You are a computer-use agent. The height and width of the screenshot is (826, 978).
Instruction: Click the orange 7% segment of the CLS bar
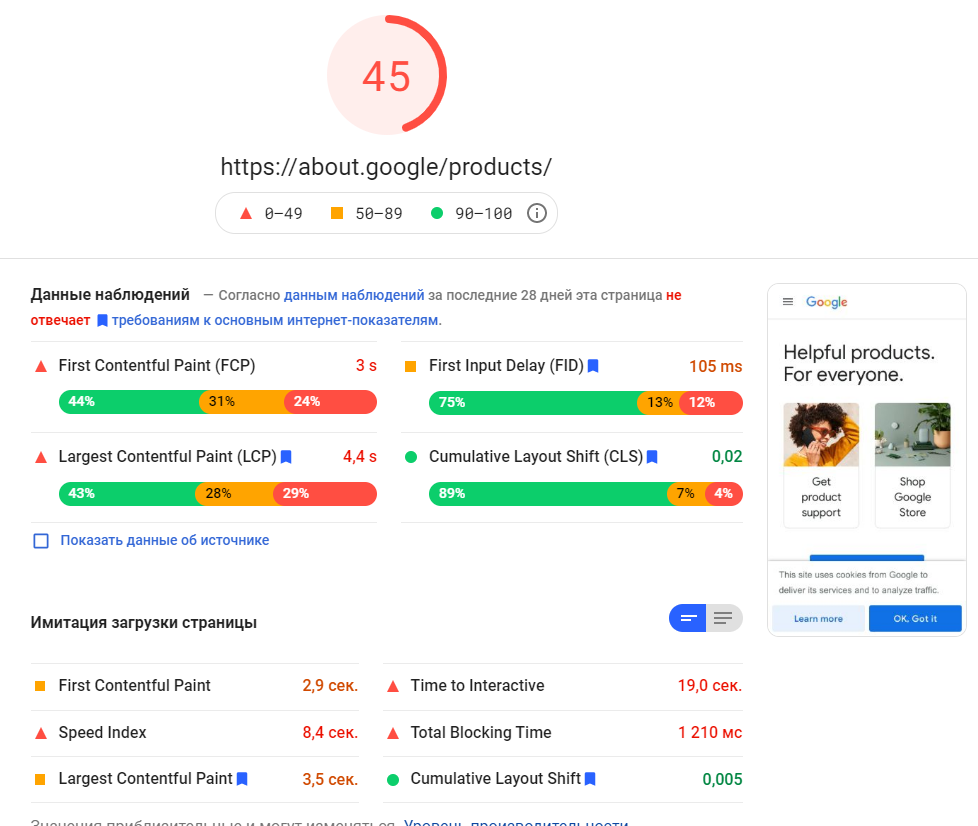point(687,493)
